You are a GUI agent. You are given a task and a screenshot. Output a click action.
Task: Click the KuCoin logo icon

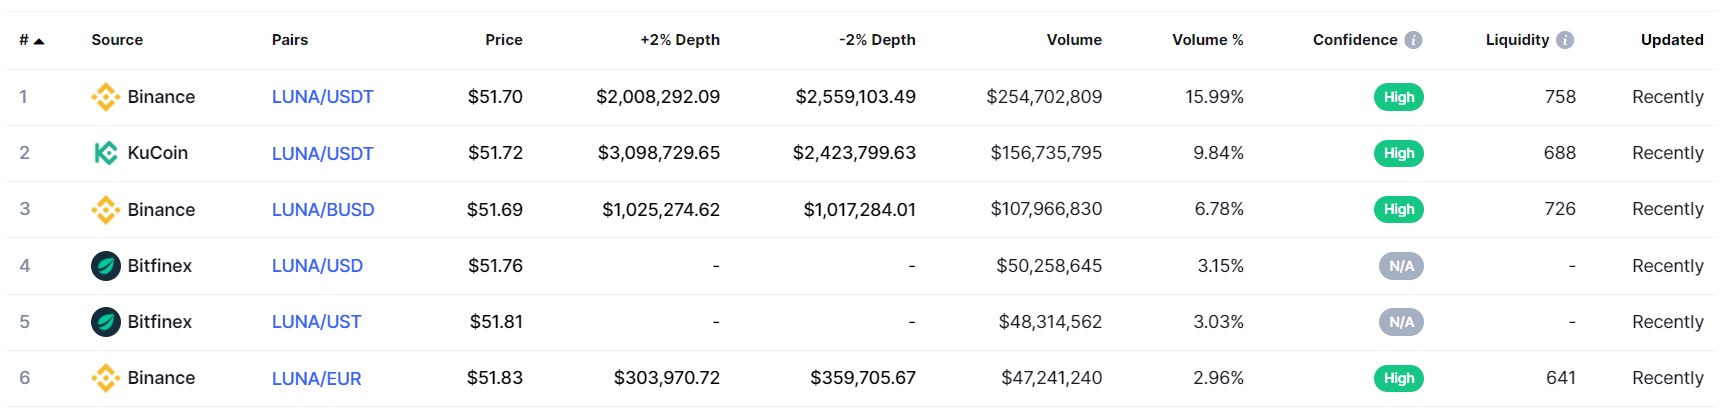pos(105,153)
